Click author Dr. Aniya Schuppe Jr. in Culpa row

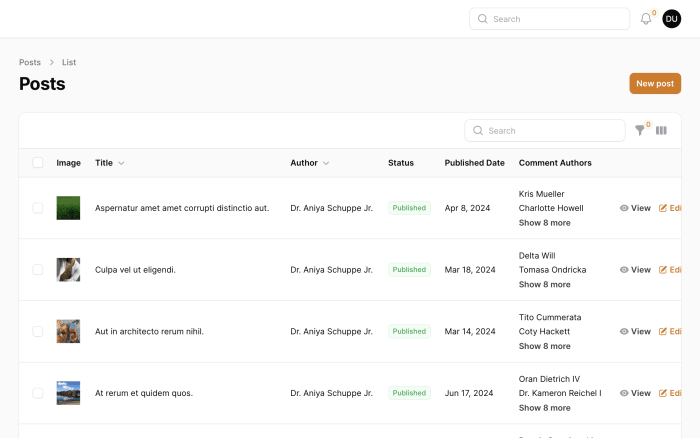(331, 270)
